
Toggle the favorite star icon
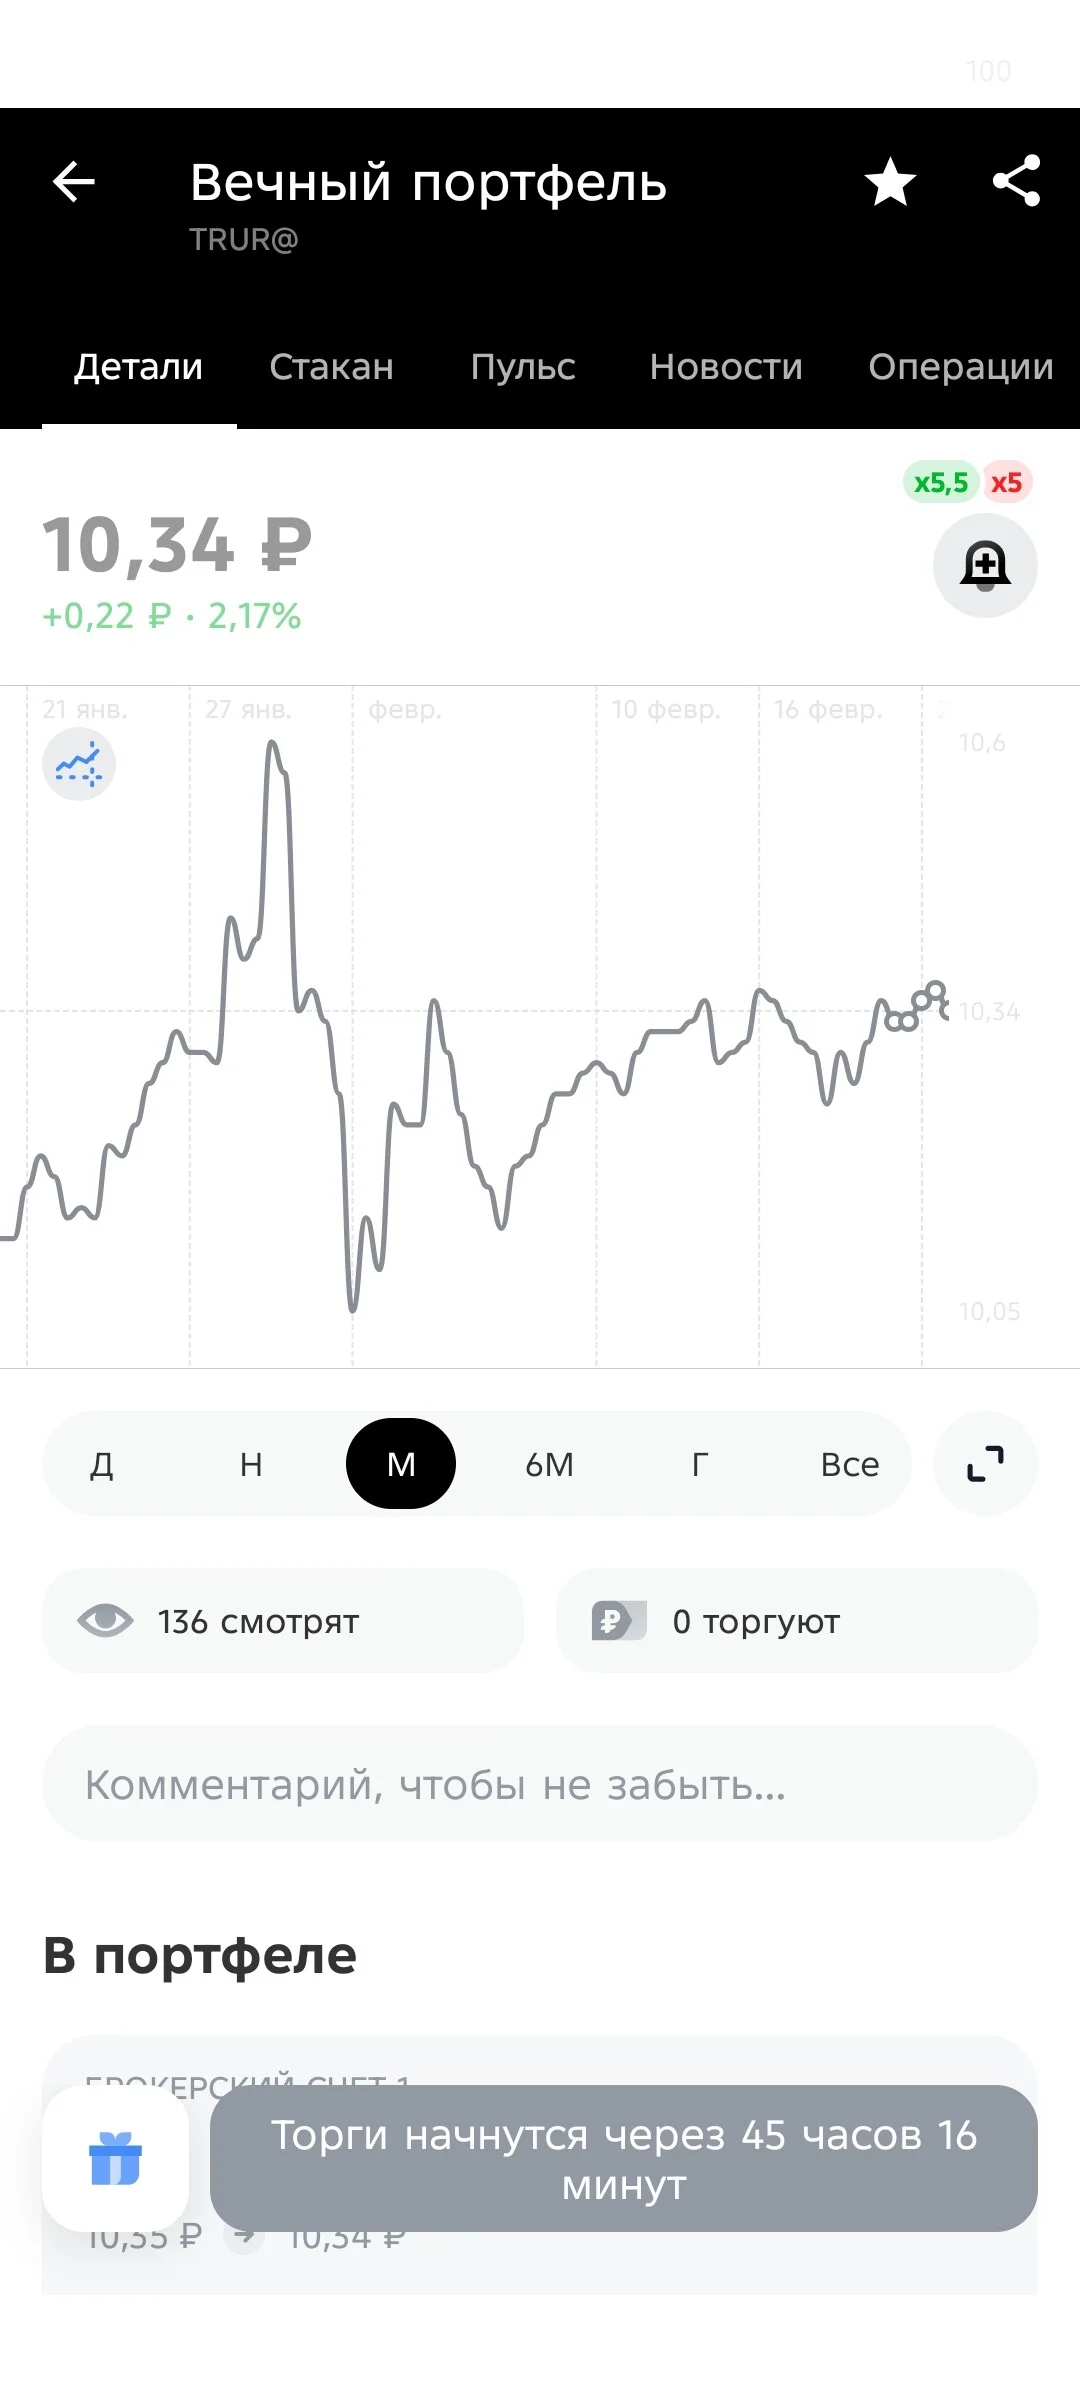pyautogui.click(x=890, y=182)
